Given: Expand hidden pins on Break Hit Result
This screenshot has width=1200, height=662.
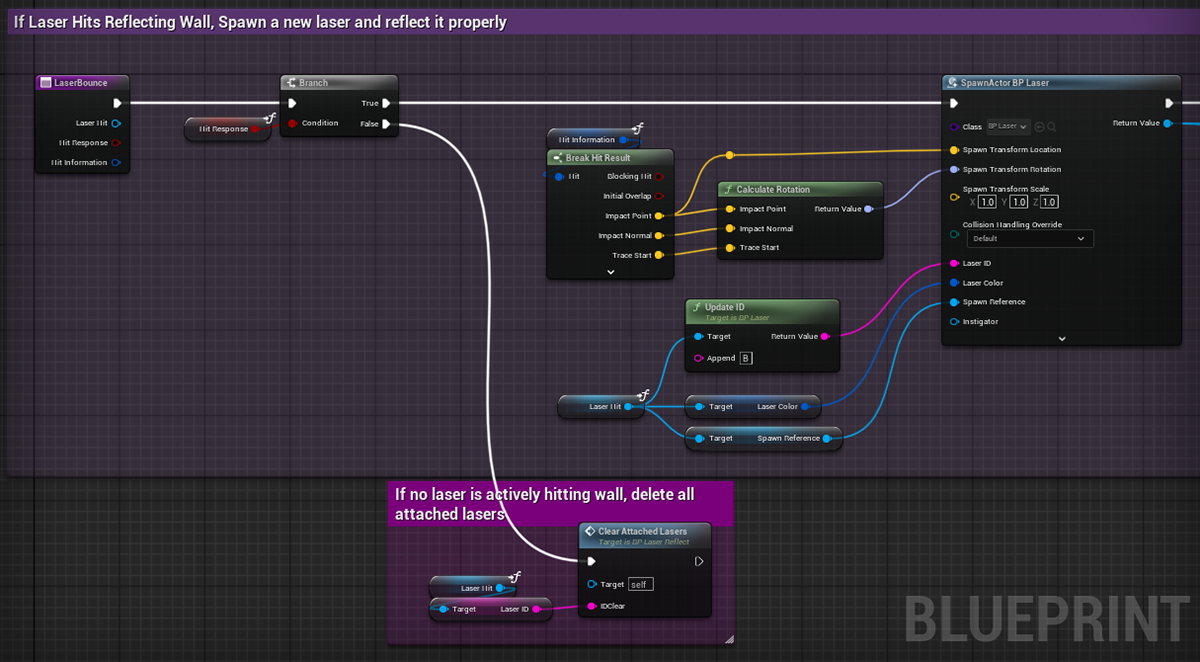Looking at the screenshot, I should (x=611, y=272).
